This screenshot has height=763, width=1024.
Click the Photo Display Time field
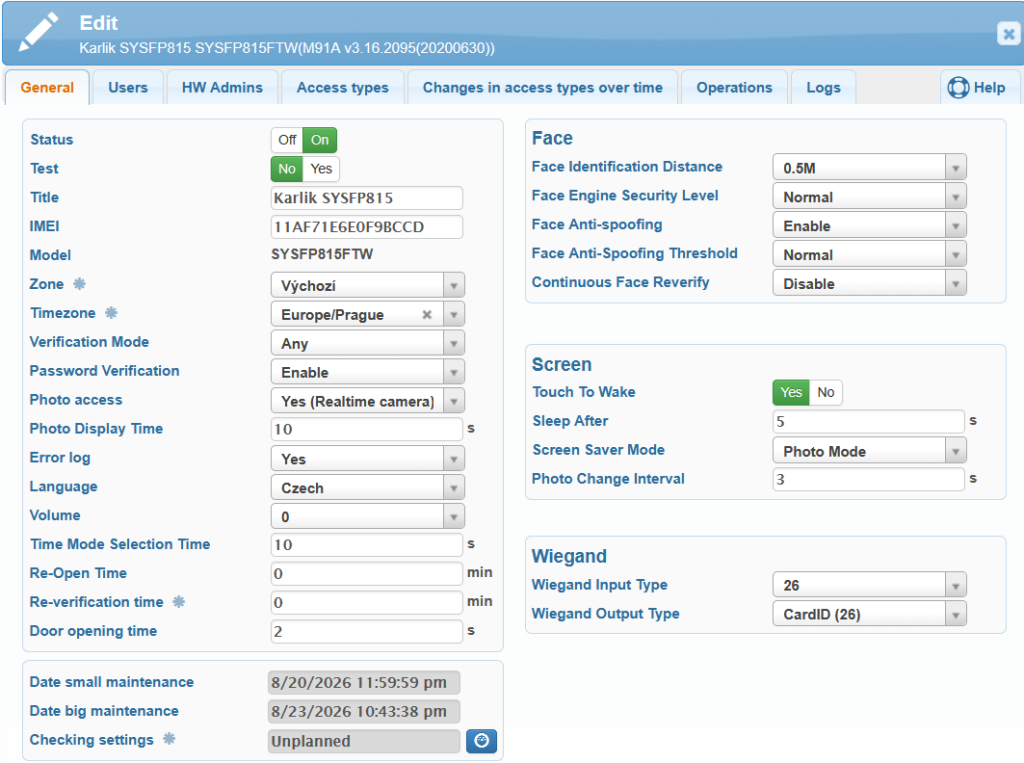click(367, 429)
